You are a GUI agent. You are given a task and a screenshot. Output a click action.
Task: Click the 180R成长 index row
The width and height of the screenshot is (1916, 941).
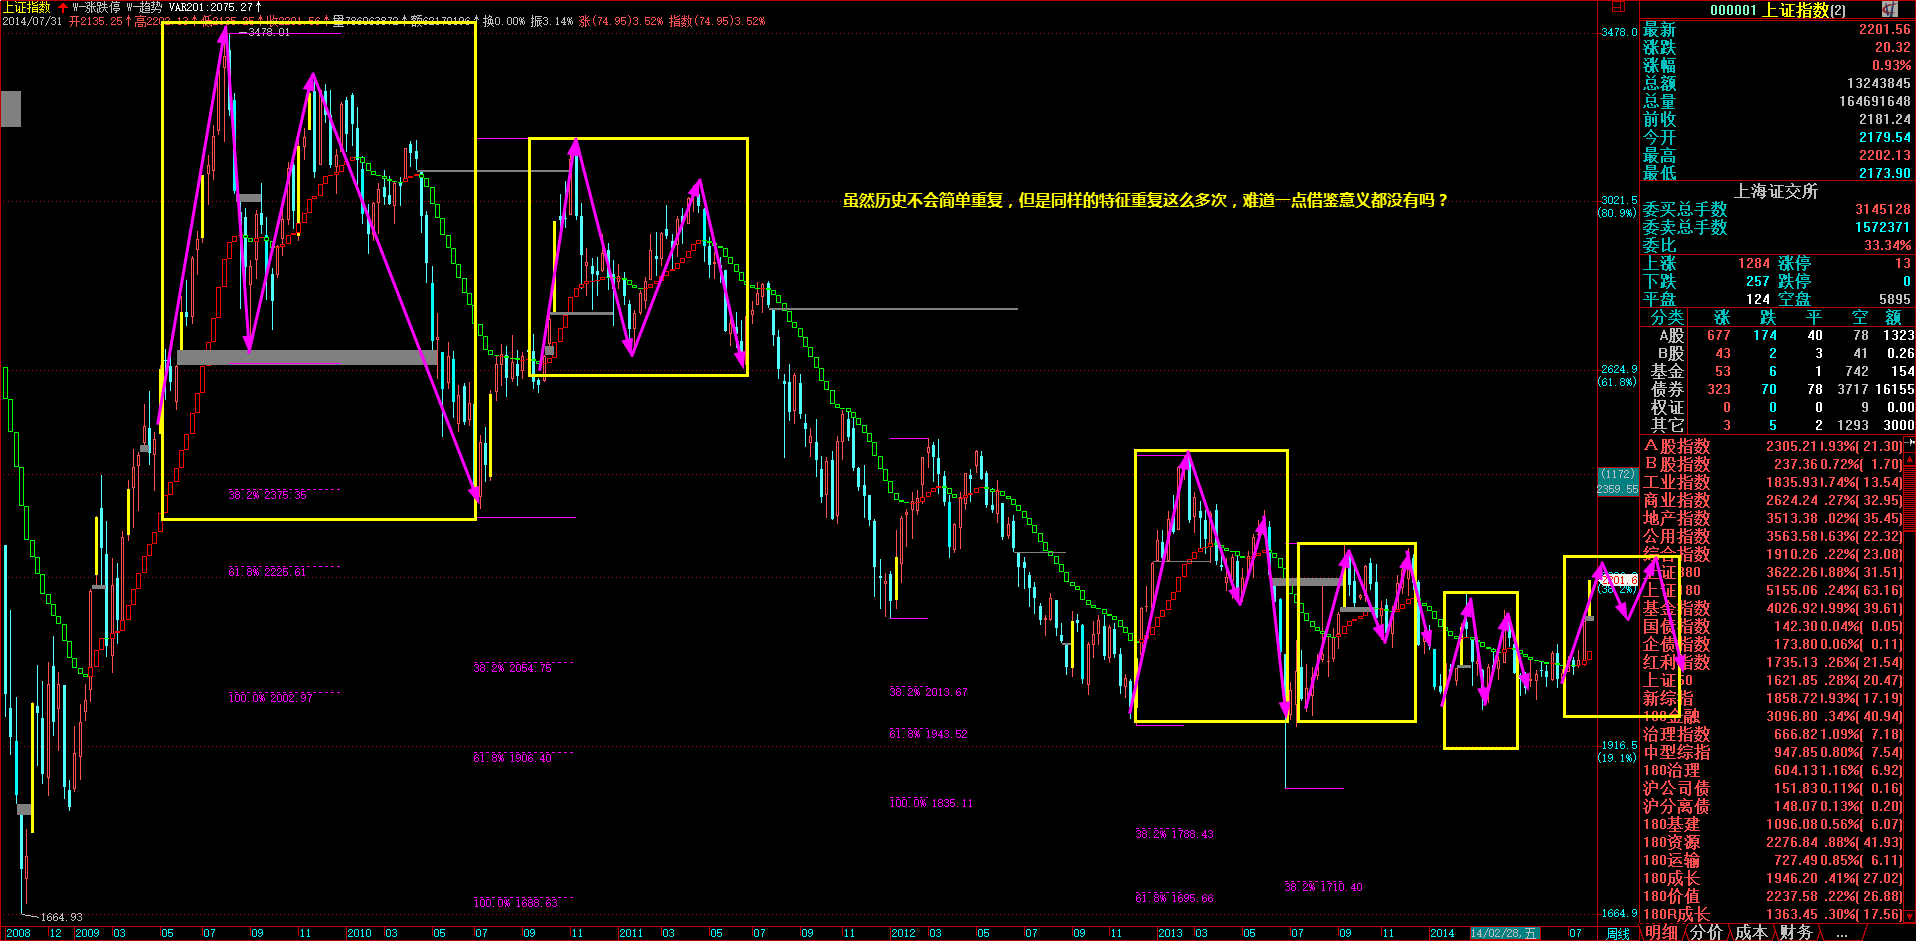tap(1677, 914)
